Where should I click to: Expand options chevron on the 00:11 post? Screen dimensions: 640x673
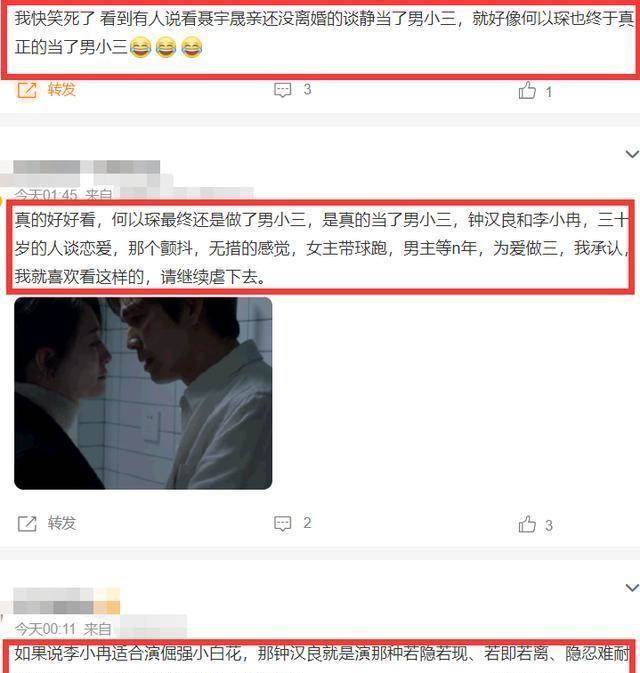tap(632, 587)
